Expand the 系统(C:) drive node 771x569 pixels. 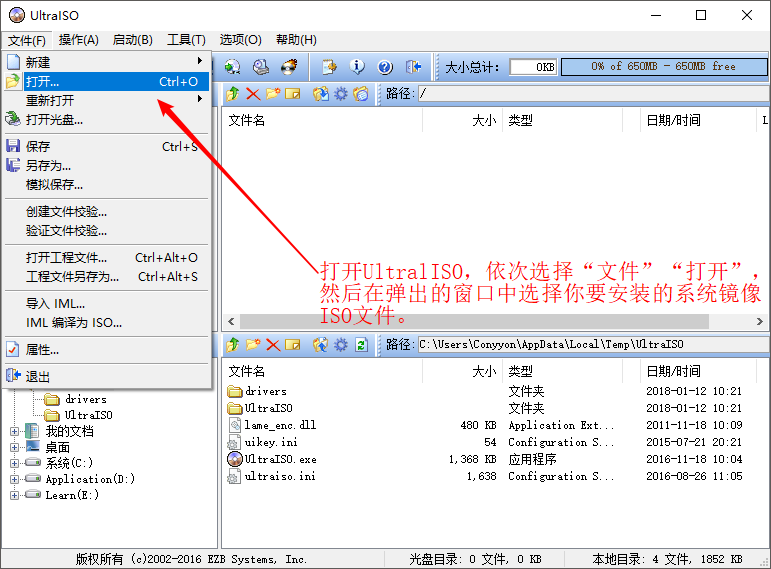14,463
